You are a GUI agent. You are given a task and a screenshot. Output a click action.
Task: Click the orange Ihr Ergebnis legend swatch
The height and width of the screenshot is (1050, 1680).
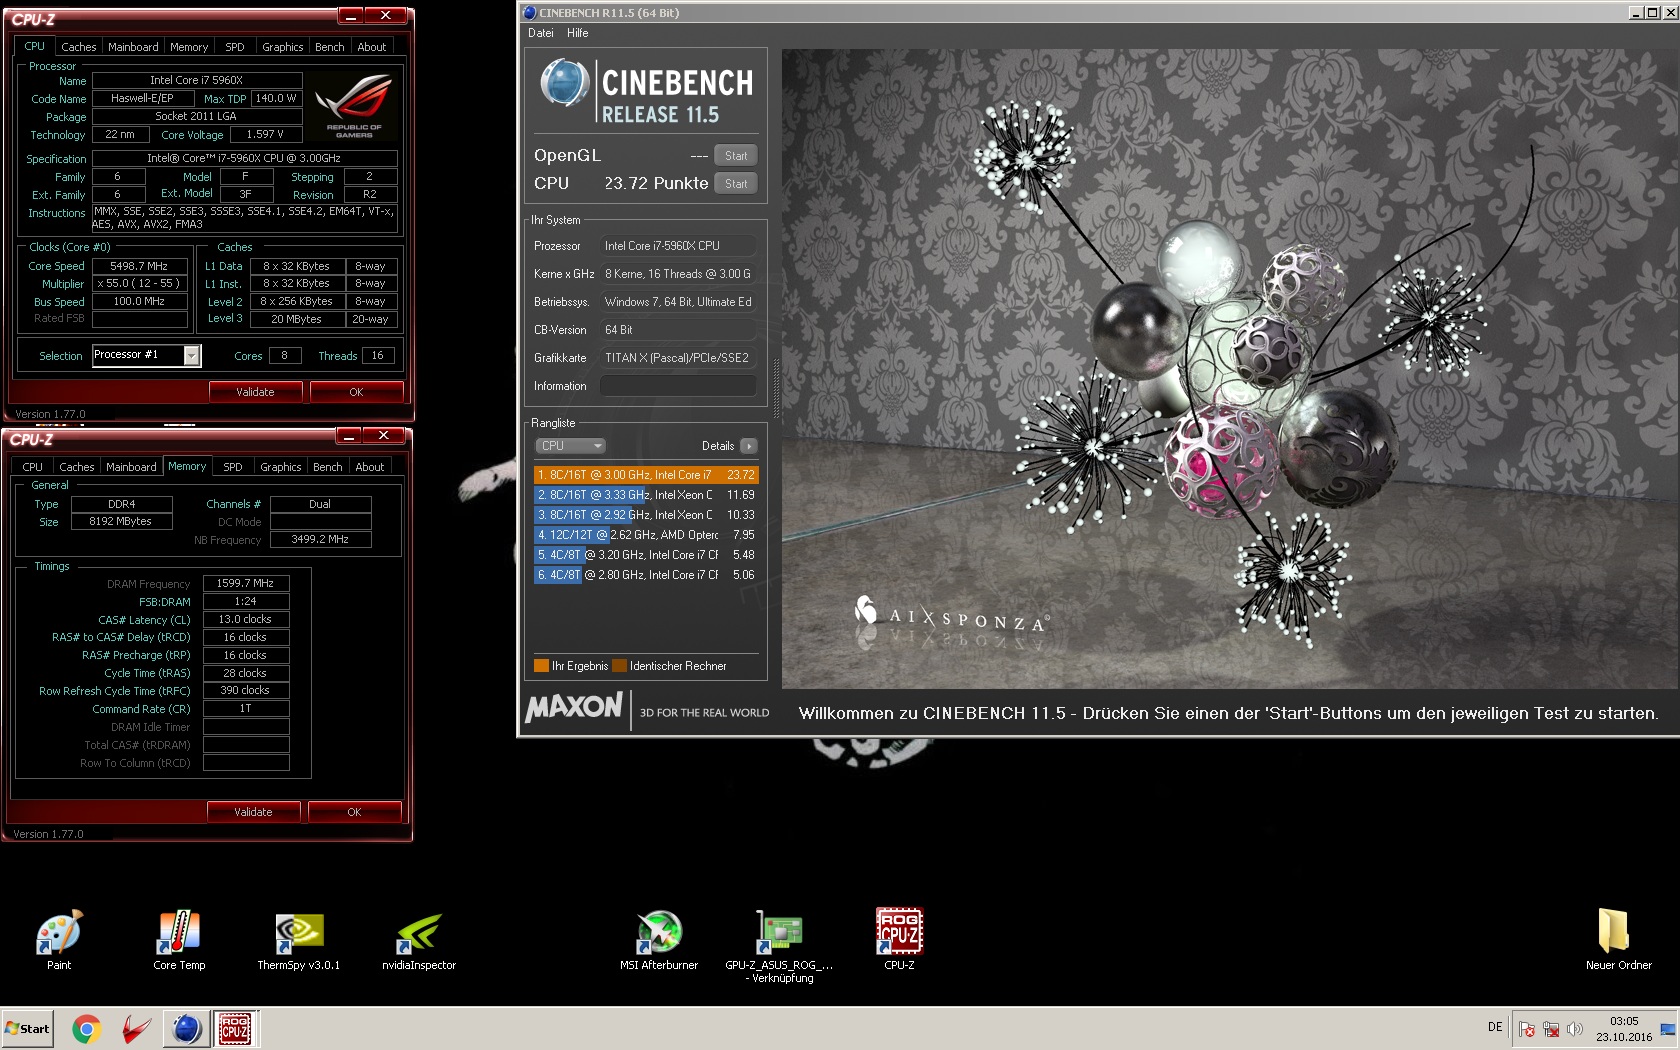point(542,666)
